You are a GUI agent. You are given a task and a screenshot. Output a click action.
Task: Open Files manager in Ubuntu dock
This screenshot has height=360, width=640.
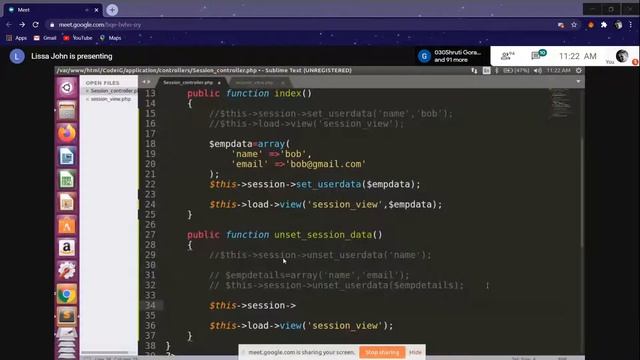67,110
